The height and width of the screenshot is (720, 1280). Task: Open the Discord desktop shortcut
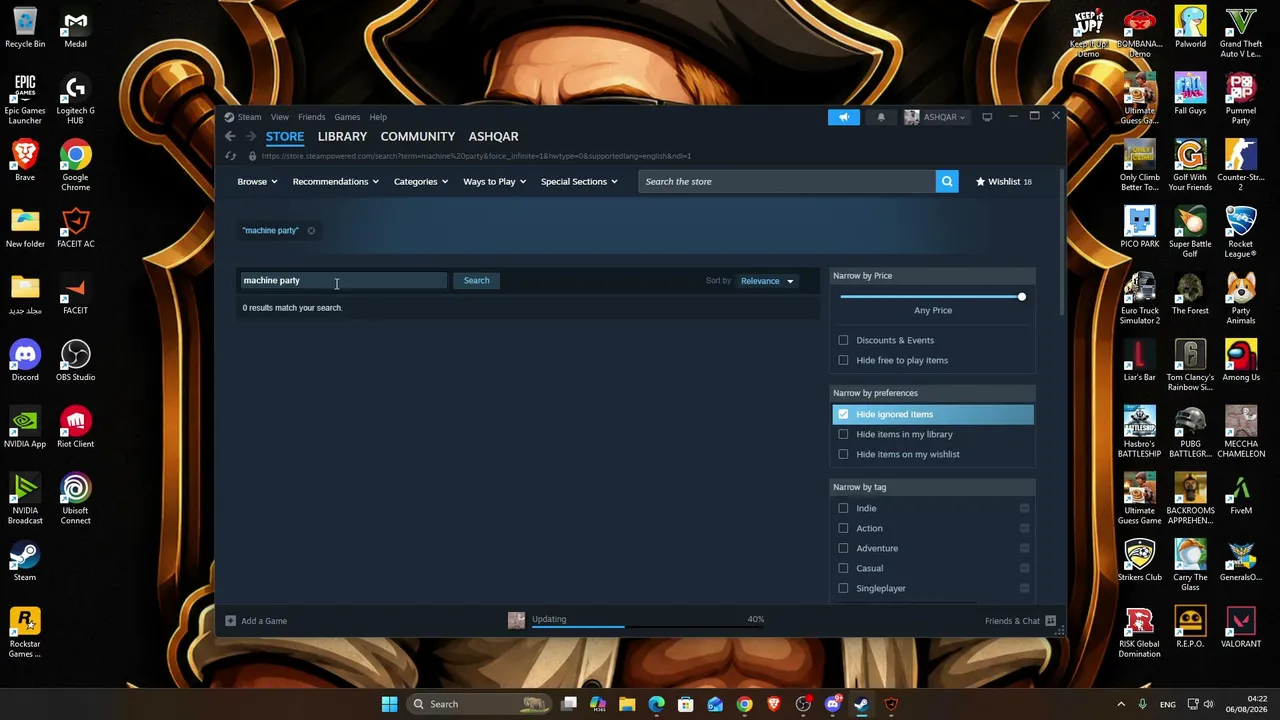(x=25, y=361)
